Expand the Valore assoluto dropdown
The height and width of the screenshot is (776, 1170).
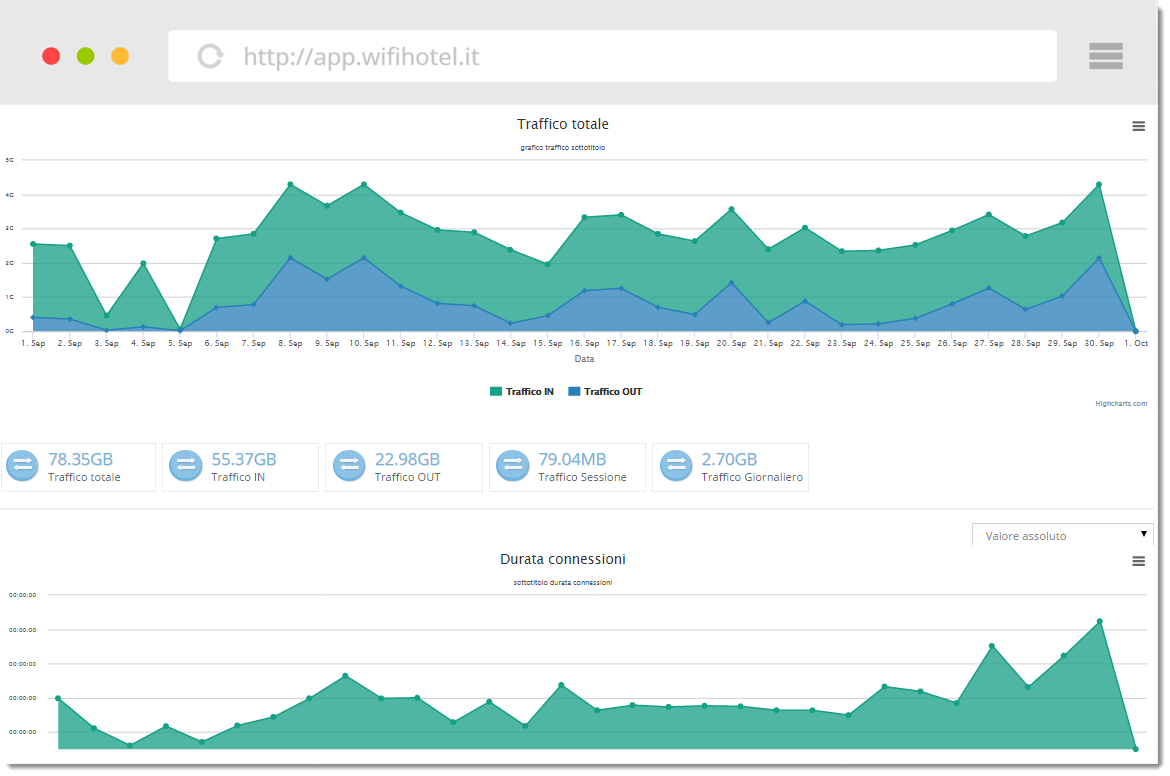click(1062, 535)
